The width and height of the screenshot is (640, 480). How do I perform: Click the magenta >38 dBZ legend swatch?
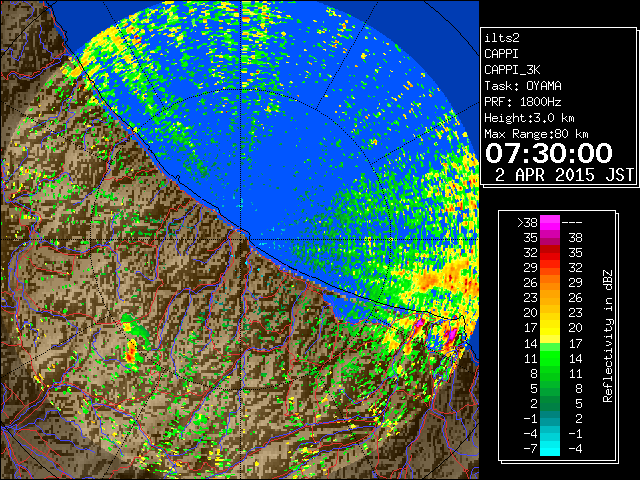(550, 222)
